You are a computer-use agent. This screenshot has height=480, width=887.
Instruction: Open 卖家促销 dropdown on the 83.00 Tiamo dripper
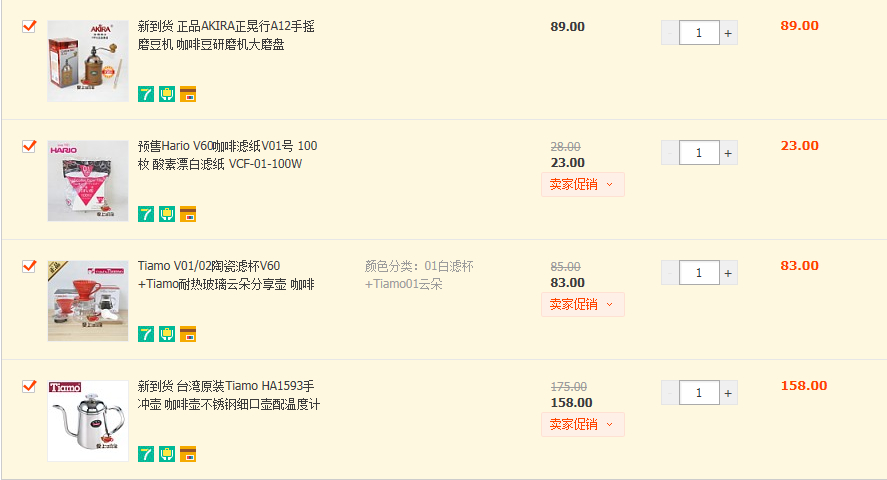click(582, 304)
